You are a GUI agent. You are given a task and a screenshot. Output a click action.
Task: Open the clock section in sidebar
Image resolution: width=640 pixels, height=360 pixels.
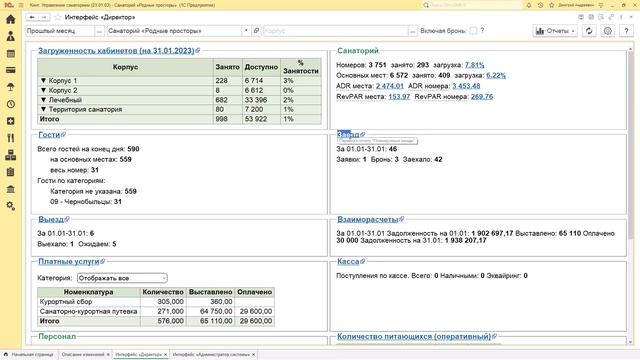coord(11,104)
